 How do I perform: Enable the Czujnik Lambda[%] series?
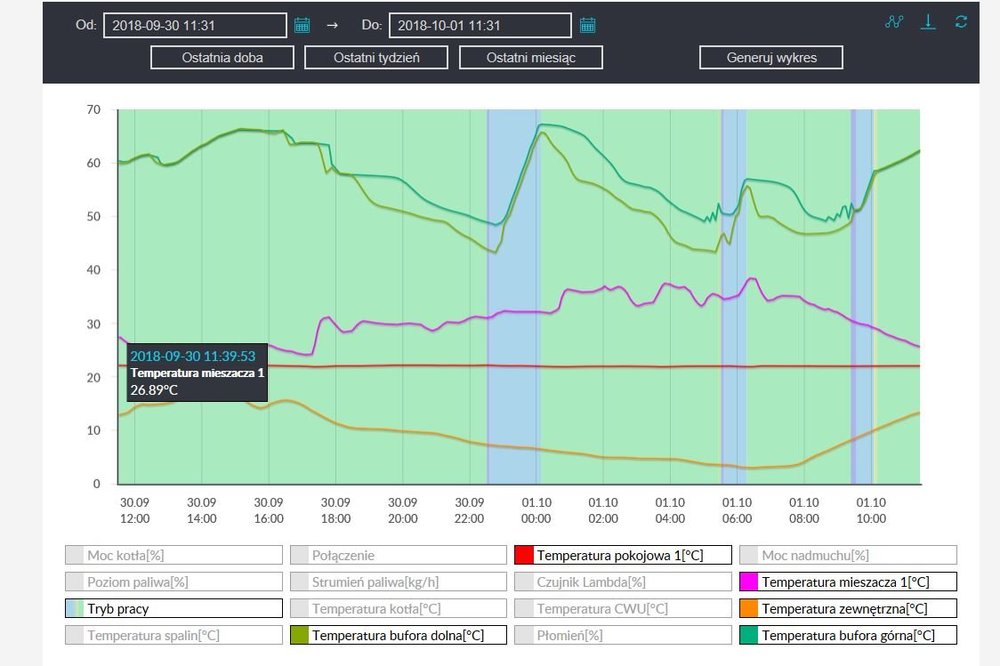623,581
